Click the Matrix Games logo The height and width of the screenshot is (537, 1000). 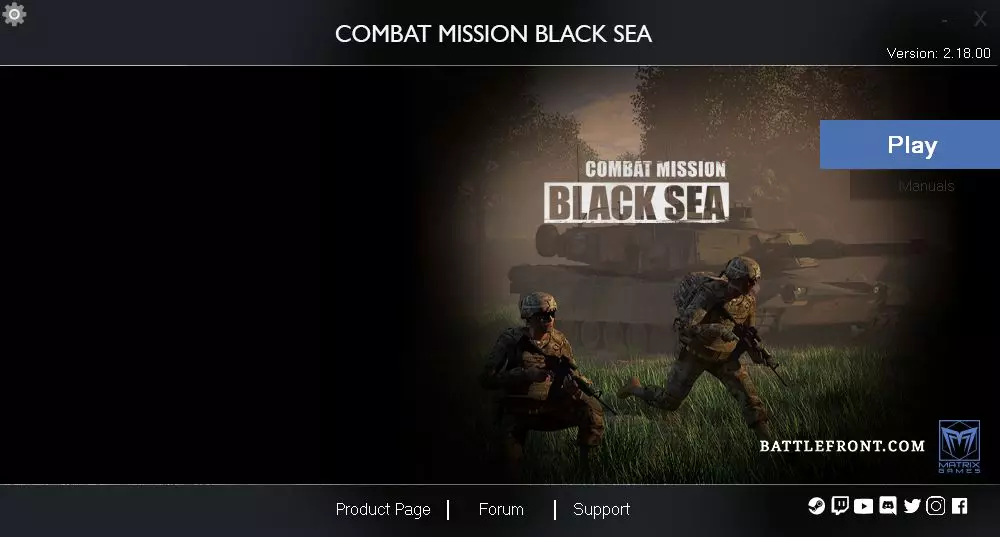pyautogui.click(x=959, y=446)
